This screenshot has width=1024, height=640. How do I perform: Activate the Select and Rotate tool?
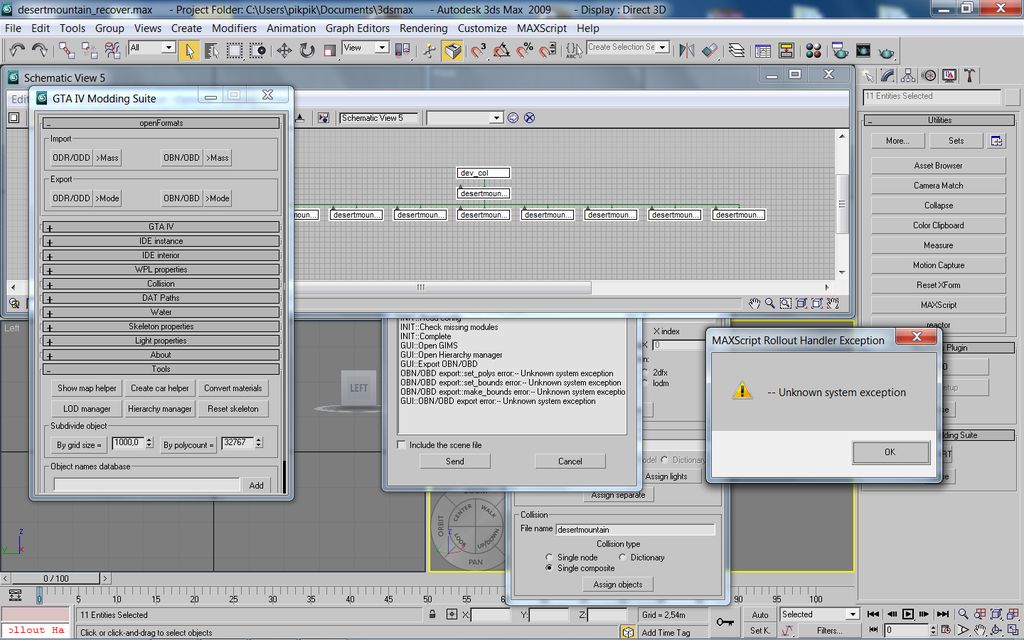pos(307,50)
